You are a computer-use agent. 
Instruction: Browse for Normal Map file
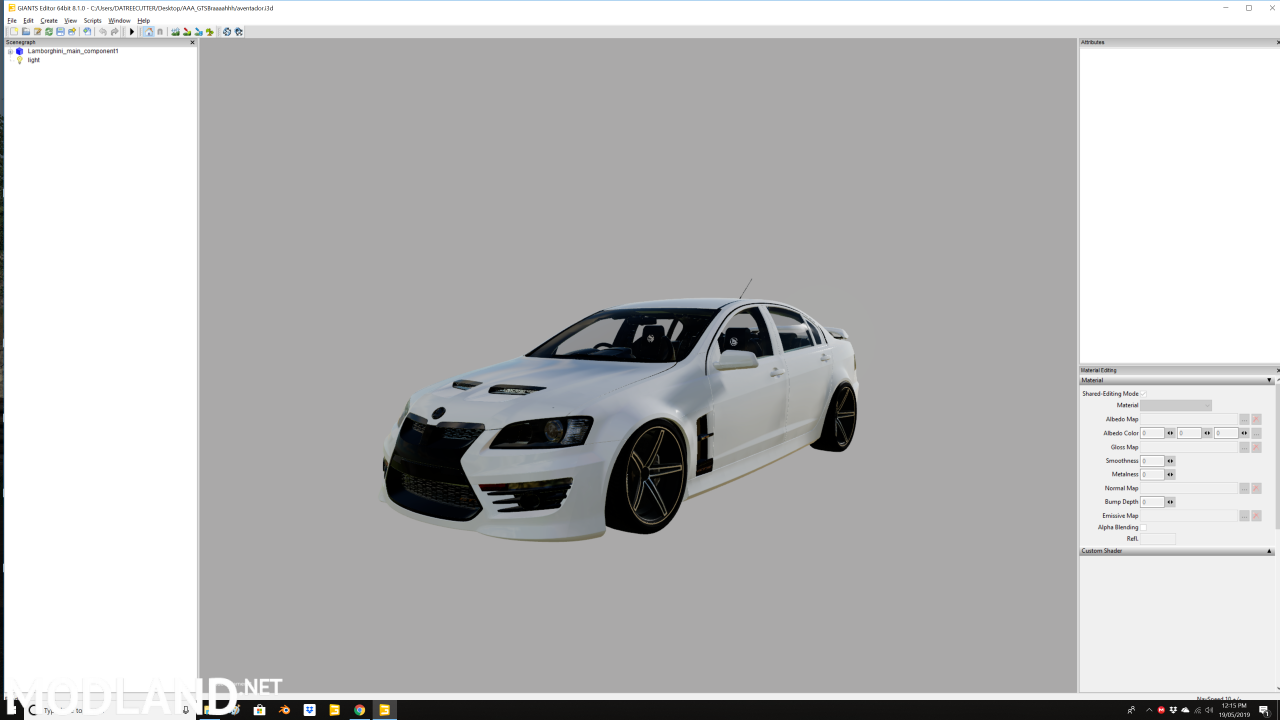1244,488
